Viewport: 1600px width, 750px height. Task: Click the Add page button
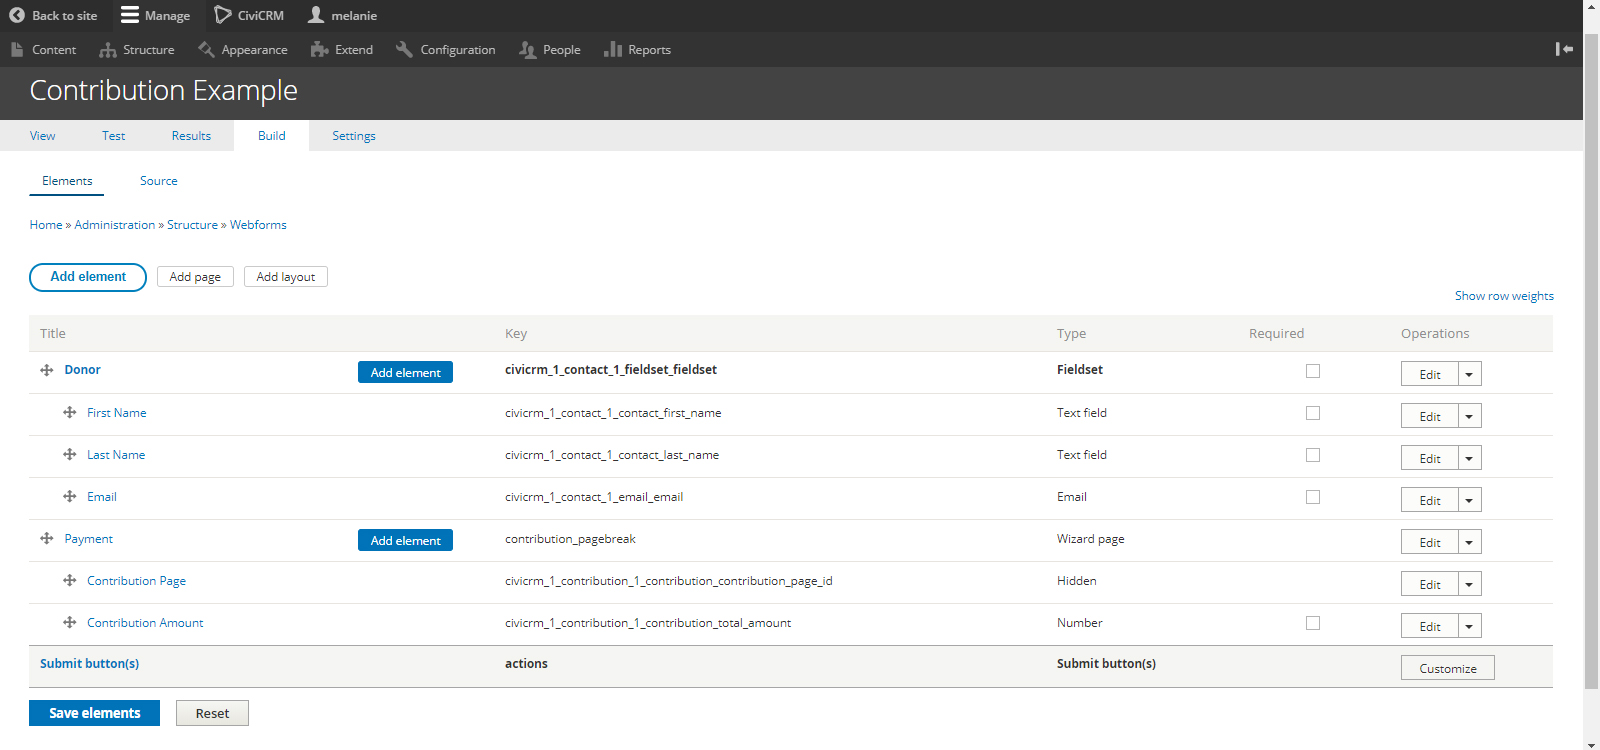(x=195, y=277)
